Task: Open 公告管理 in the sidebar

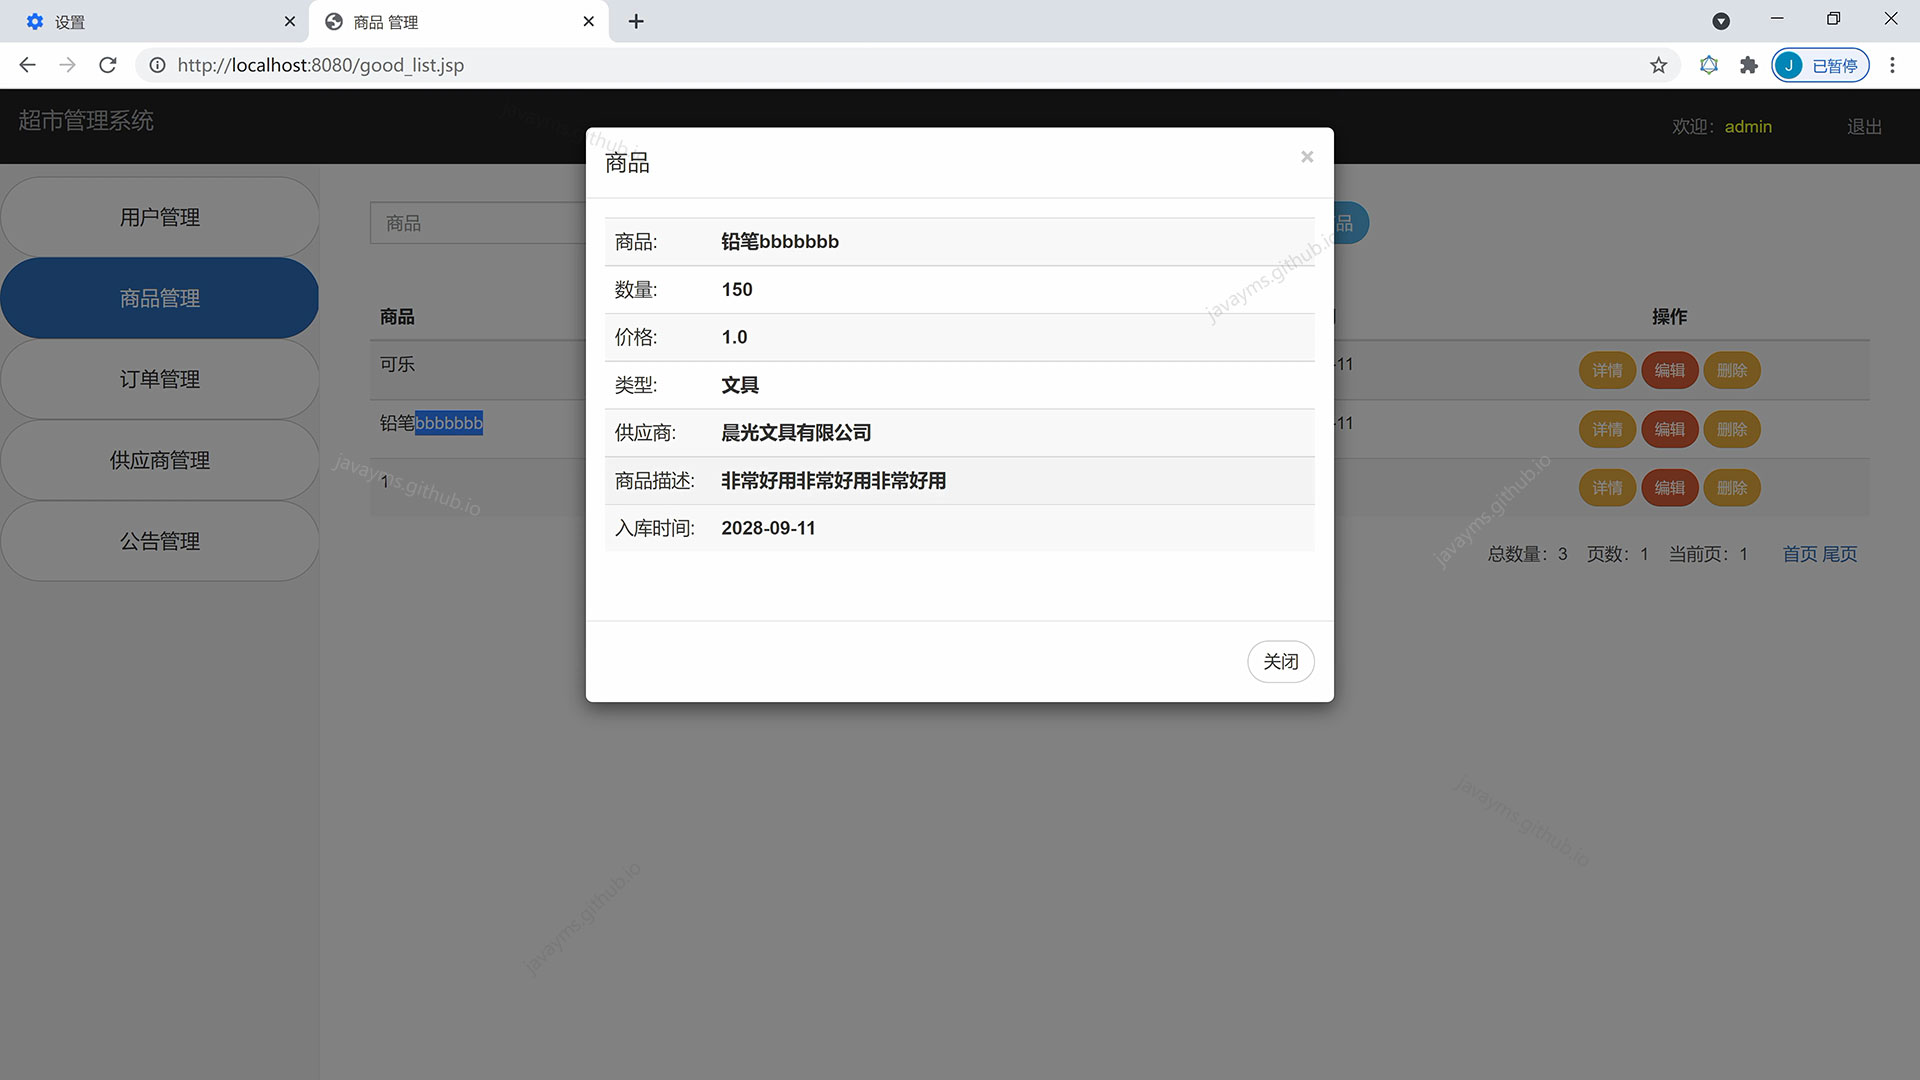Action: (x=160, y=541)
